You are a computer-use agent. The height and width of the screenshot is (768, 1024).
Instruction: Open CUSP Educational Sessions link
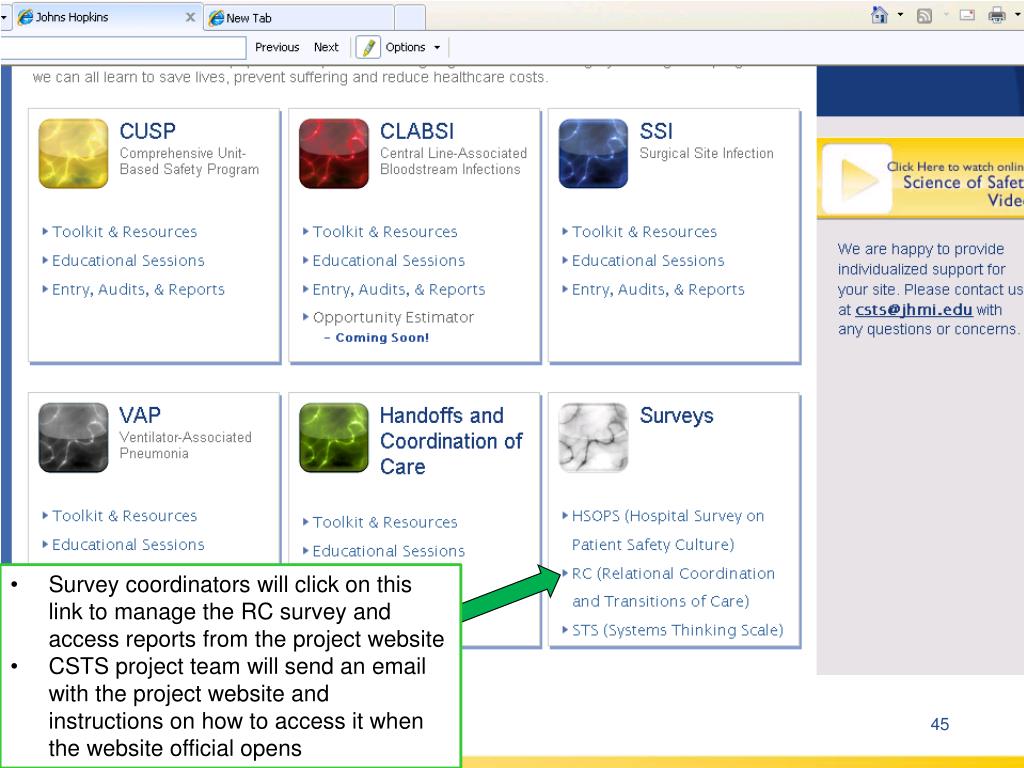pyautogui.click(x=128, y=261)
